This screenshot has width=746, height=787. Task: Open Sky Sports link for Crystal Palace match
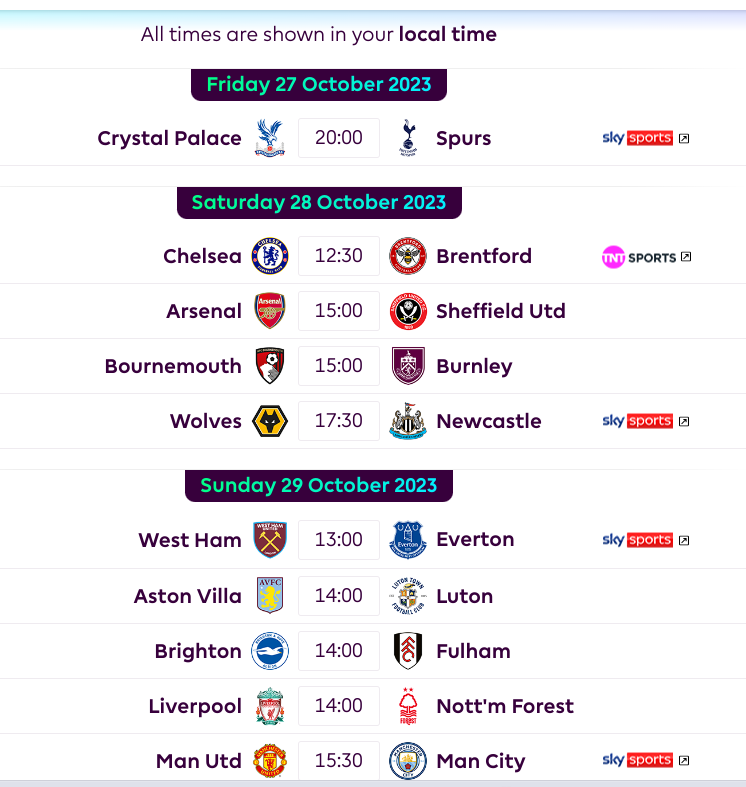coord(646,138)
